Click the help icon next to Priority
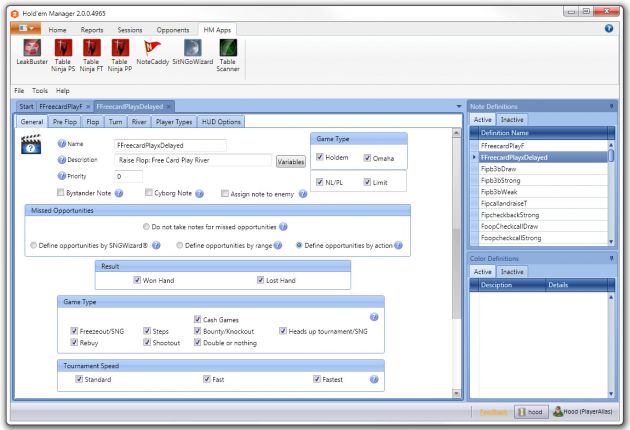The height and width of the screenshot is (430, 630). coord(61,176)
